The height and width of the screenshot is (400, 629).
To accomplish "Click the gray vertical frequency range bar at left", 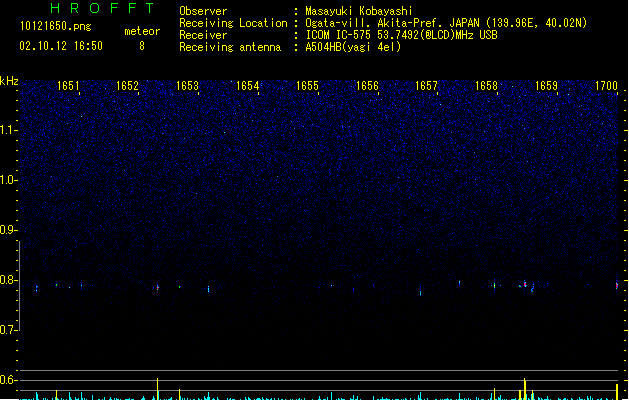I will click(20, 286).
